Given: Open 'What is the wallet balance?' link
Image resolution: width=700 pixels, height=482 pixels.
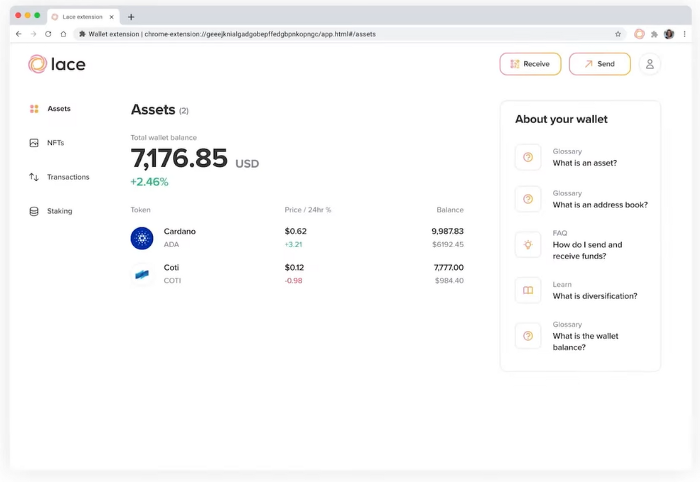Looking at the screenshot, I should [x=585, y=341].
